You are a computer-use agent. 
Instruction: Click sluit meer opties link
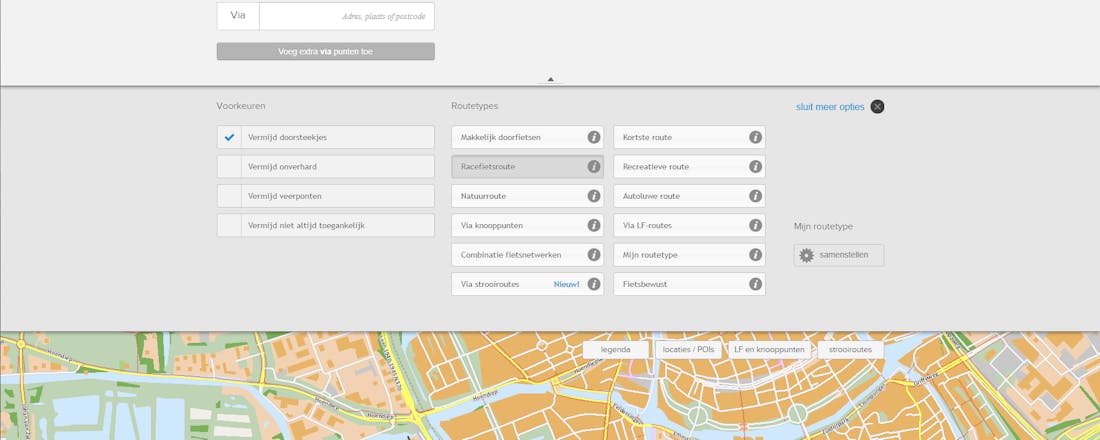tap(830, 107)
